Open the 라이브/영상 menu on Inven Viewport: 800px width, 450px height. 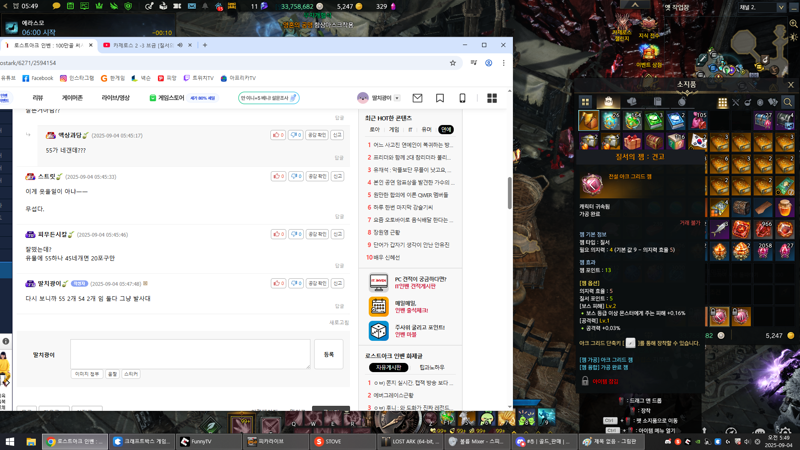(116, 98)
